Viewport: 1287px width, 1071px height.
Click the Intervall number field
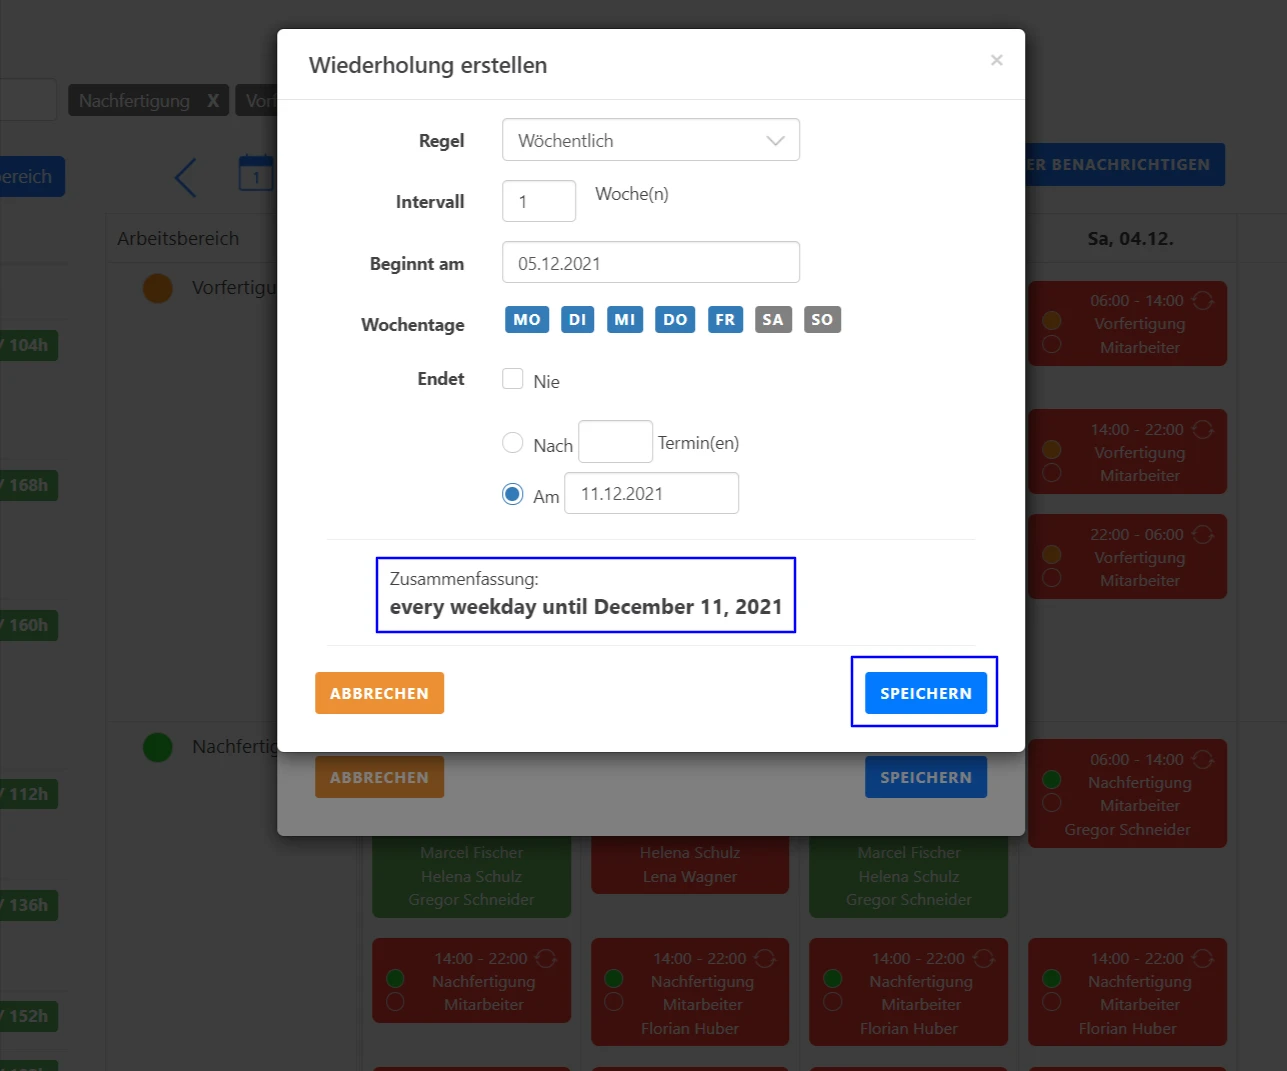pos(538,201)
